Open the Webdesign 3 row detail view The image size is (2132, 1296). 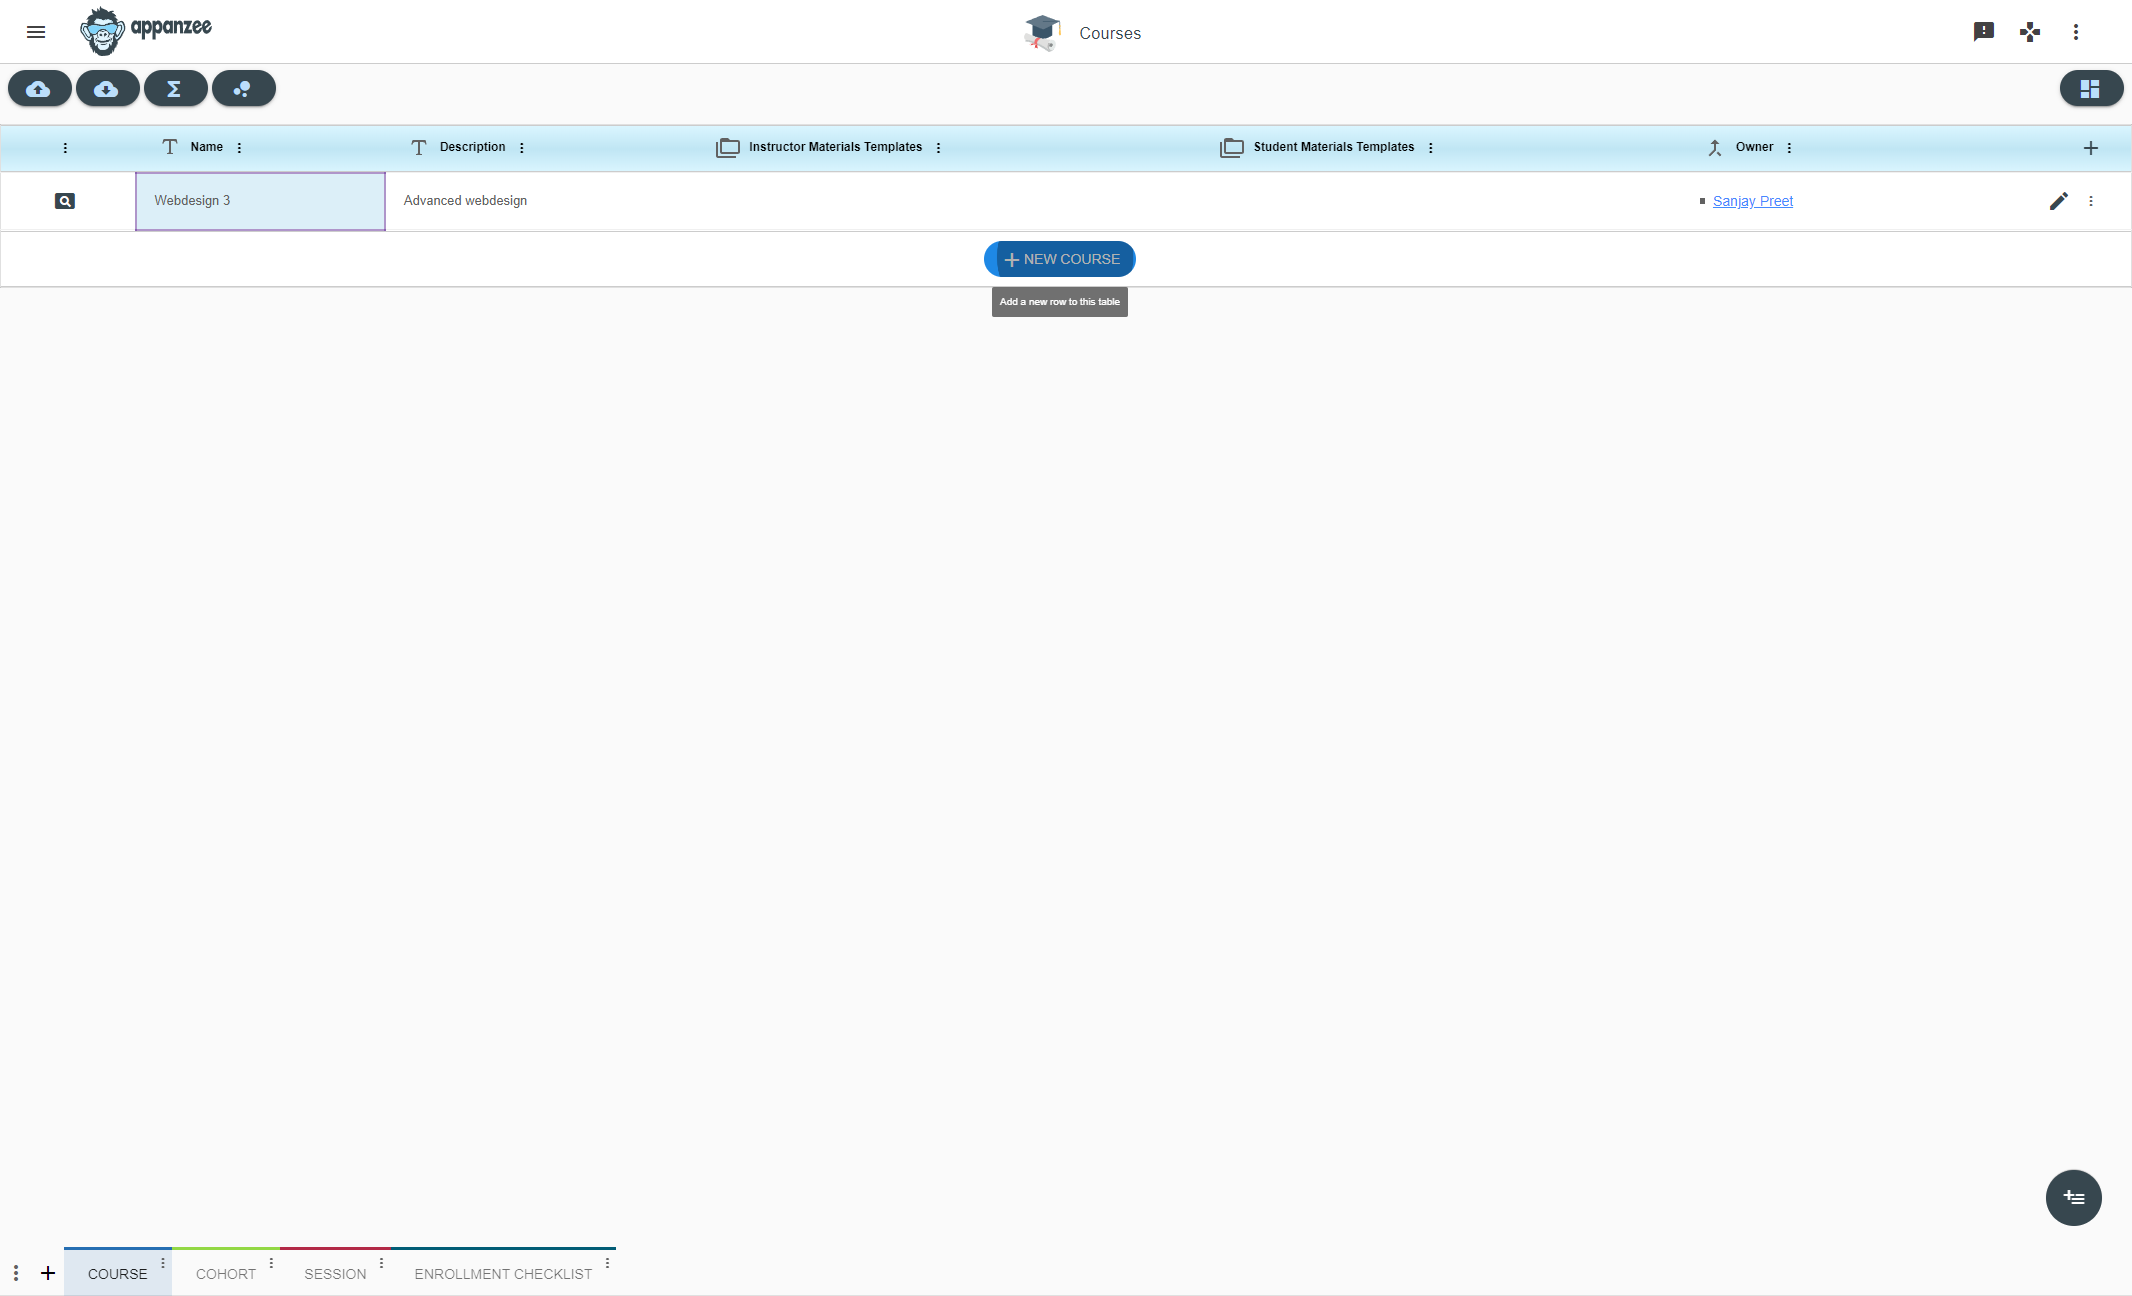coord(65,201)
